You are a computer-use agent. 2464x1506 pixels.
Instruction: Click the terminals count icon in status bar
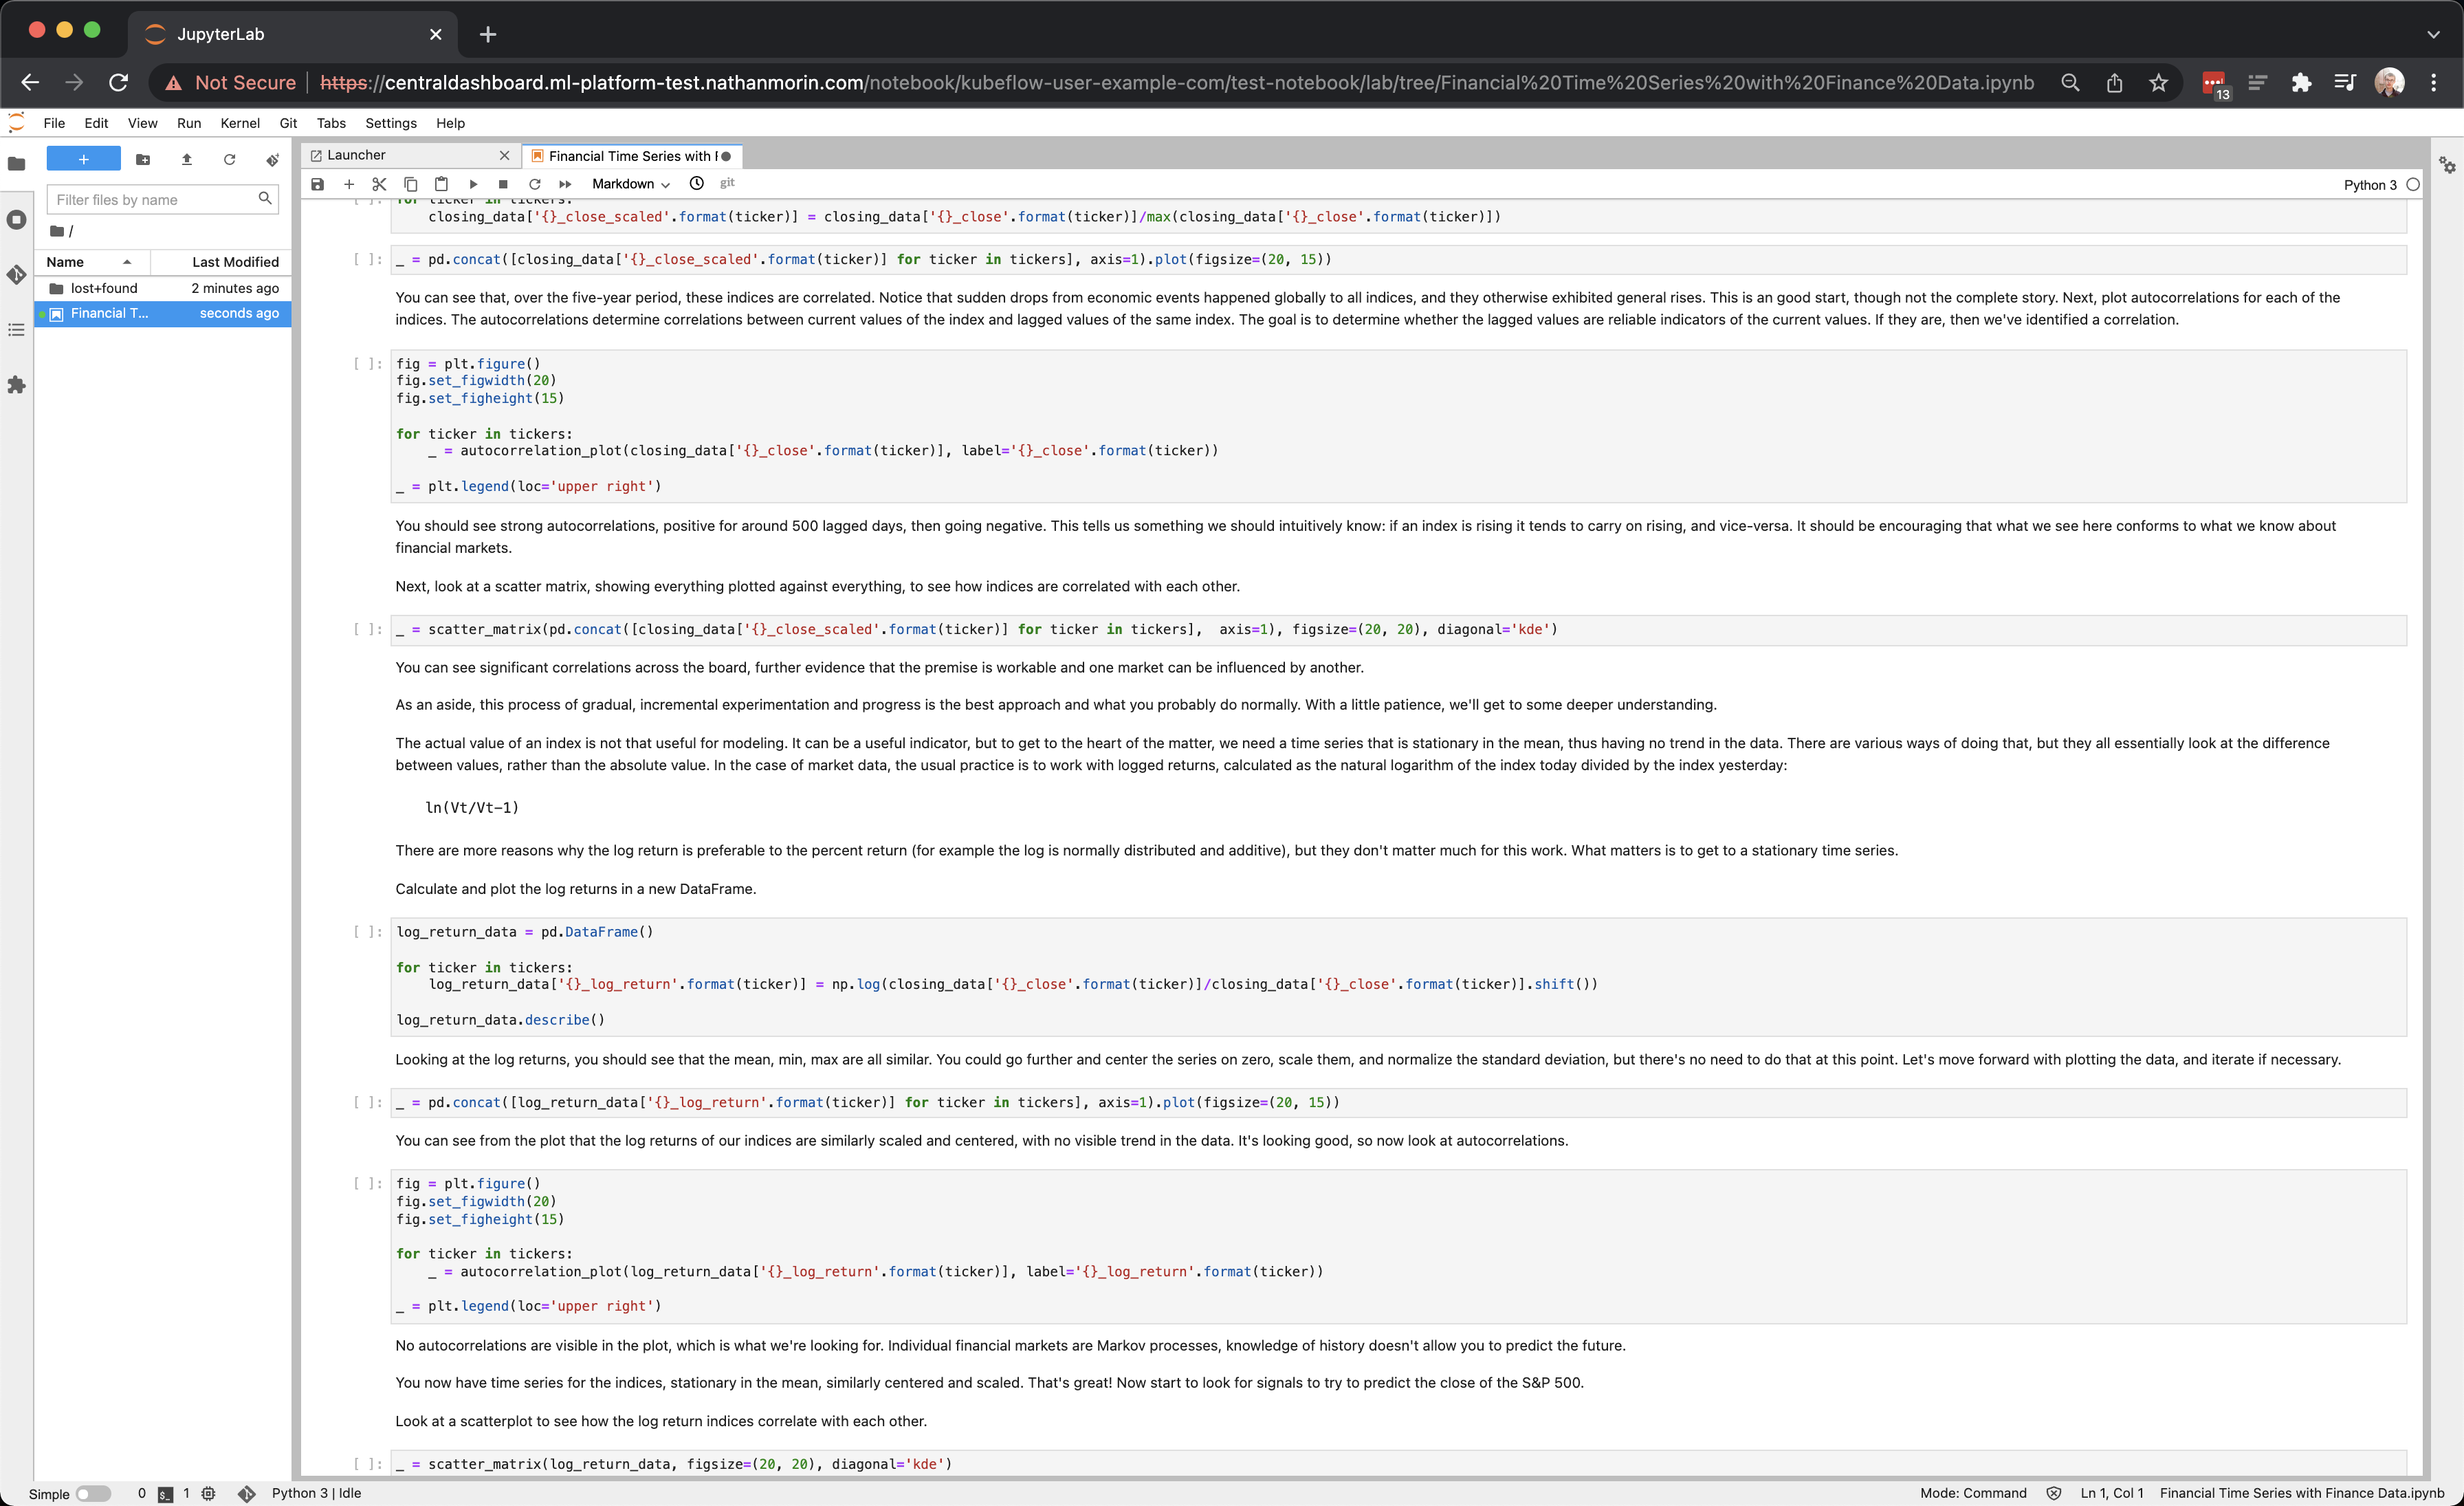coord(166,1494)
